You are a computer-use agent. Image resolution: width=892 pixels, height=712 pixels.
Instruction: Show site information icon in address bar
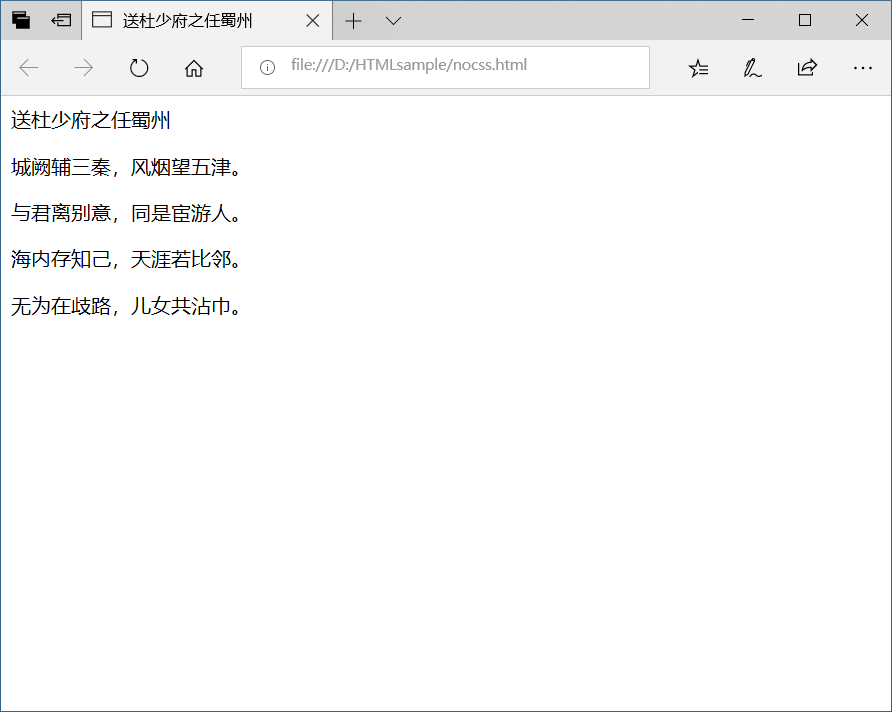[267, 67]
